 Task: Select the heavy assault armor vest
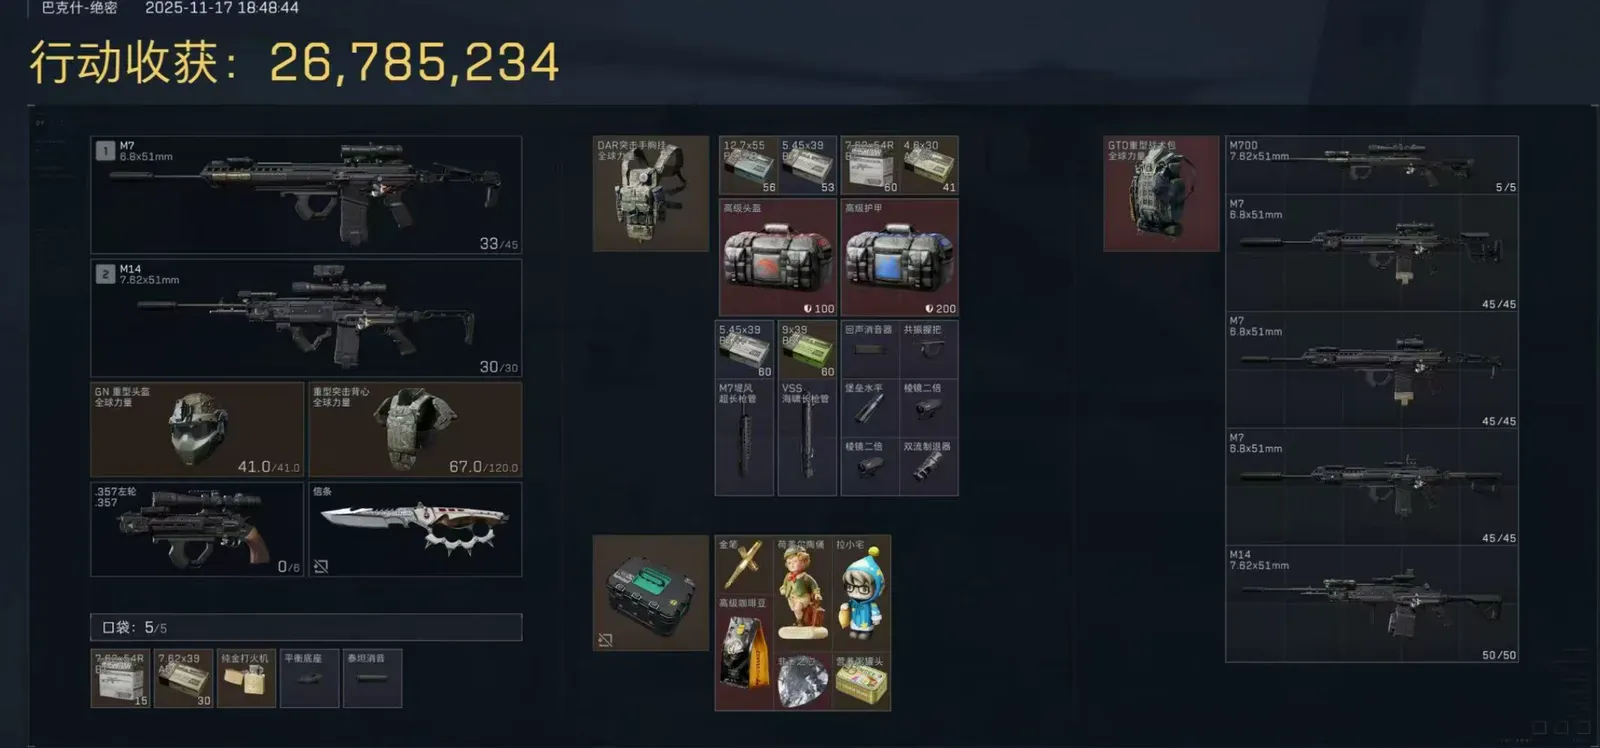pyautogui.click(x=415, y=429)
